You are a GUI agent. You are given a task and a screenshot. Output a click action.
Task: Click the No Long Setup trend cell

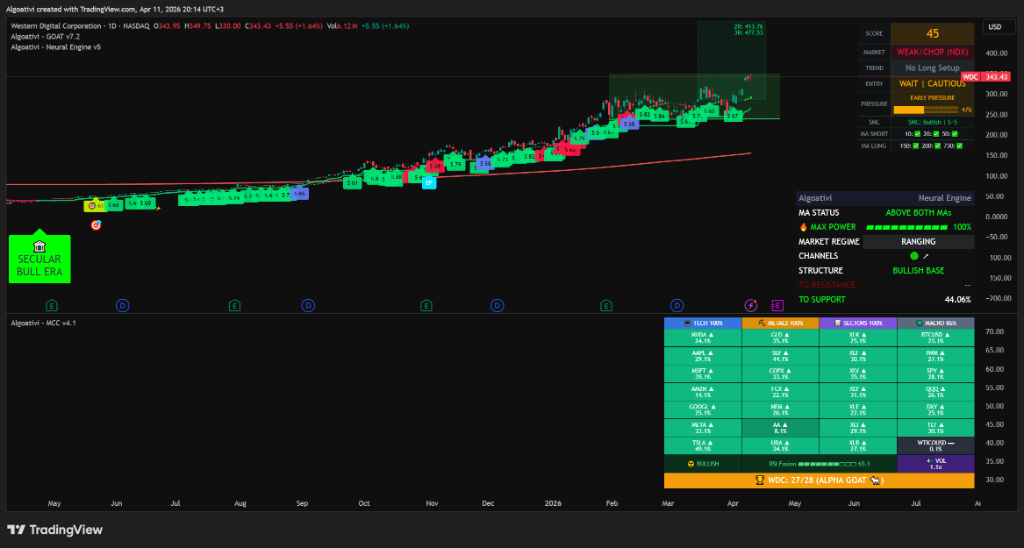point(932,68)
